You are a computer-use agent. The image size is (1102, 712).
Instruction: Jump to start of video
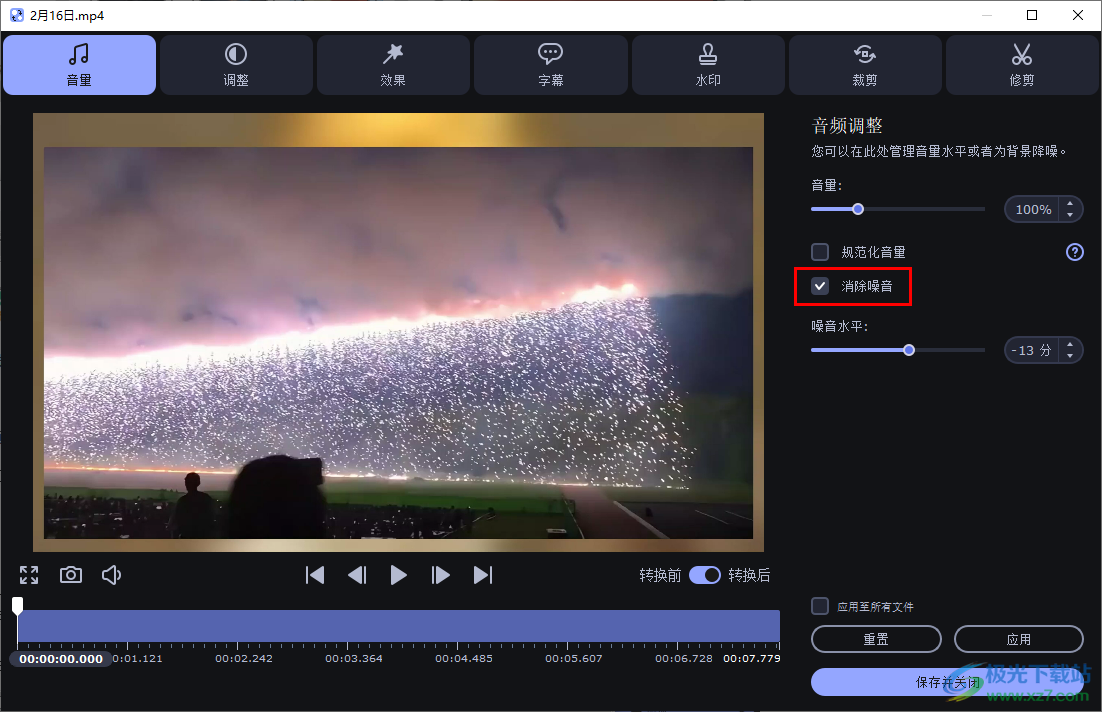click(315, 575)
